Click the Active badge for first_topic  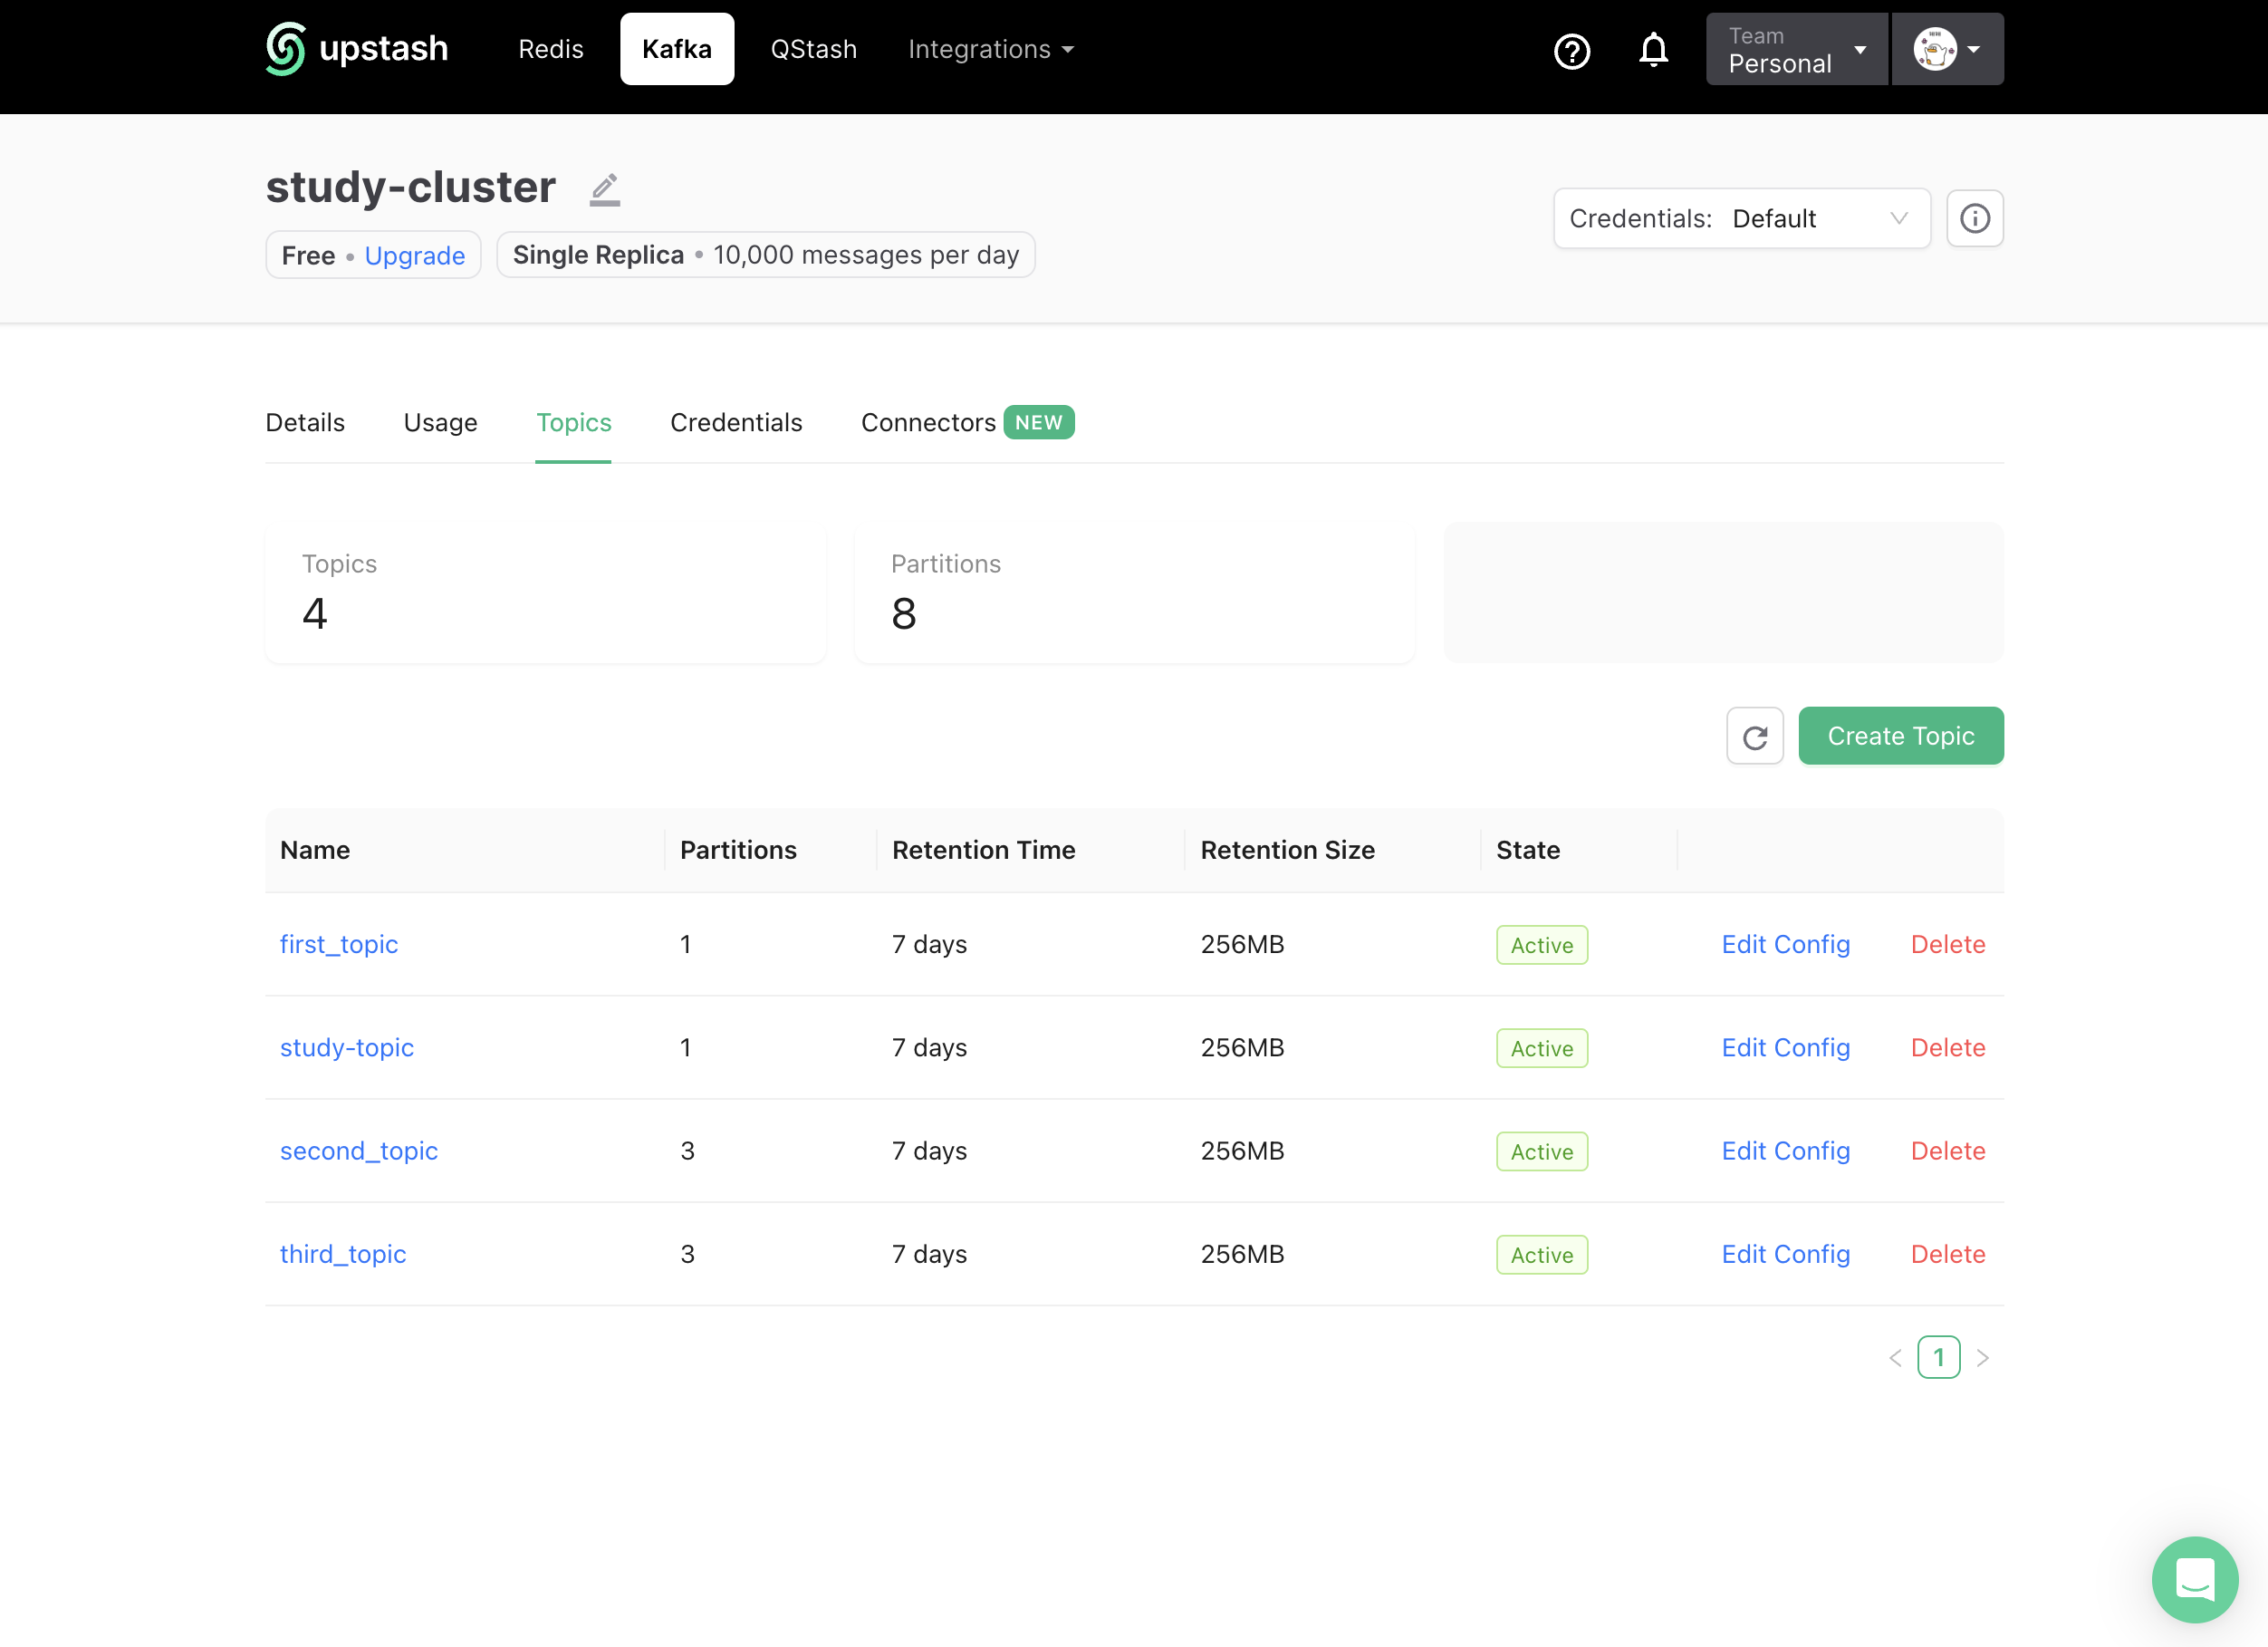click(x=1541, y=945)
